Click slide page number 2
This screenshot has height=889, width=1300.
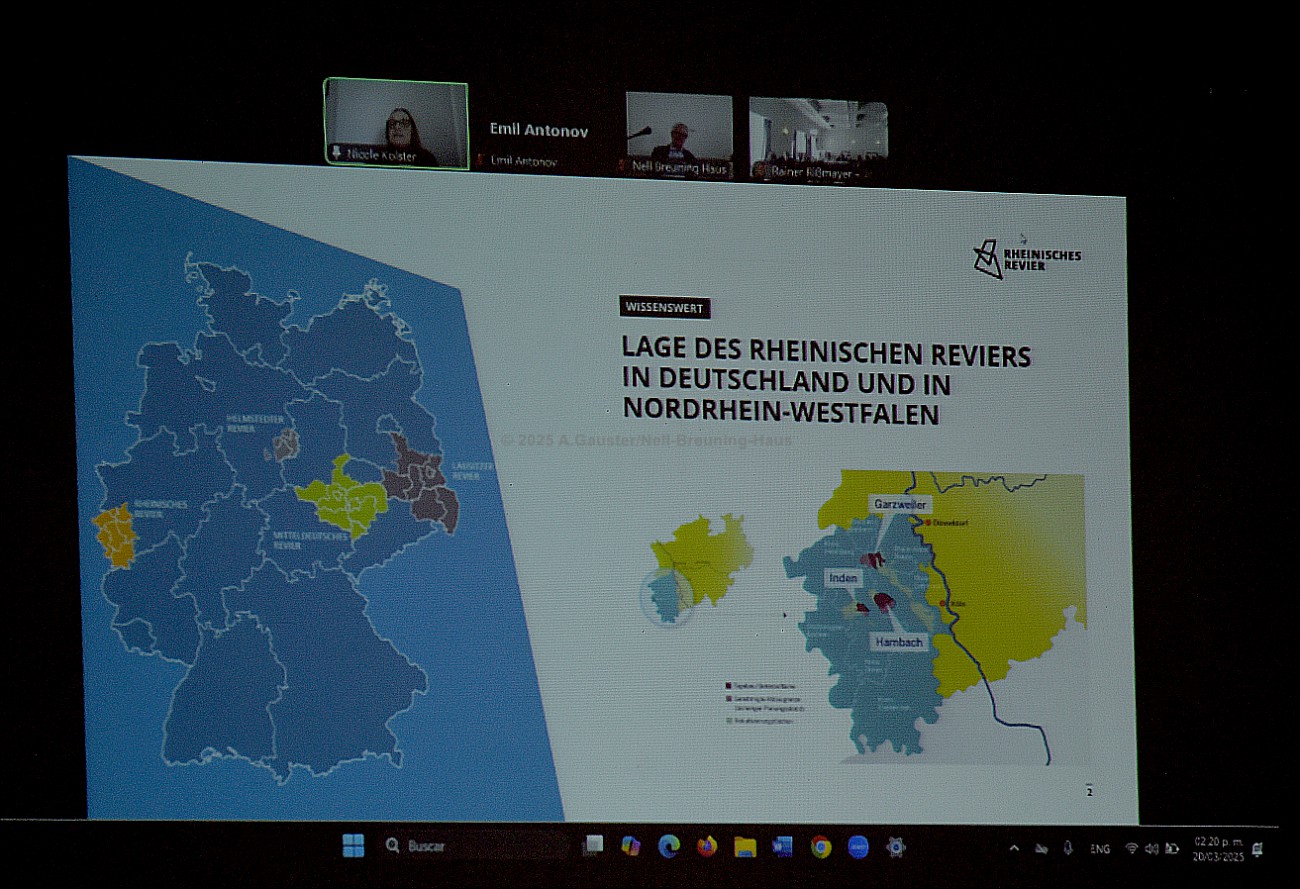click(x=1089, y=792)
